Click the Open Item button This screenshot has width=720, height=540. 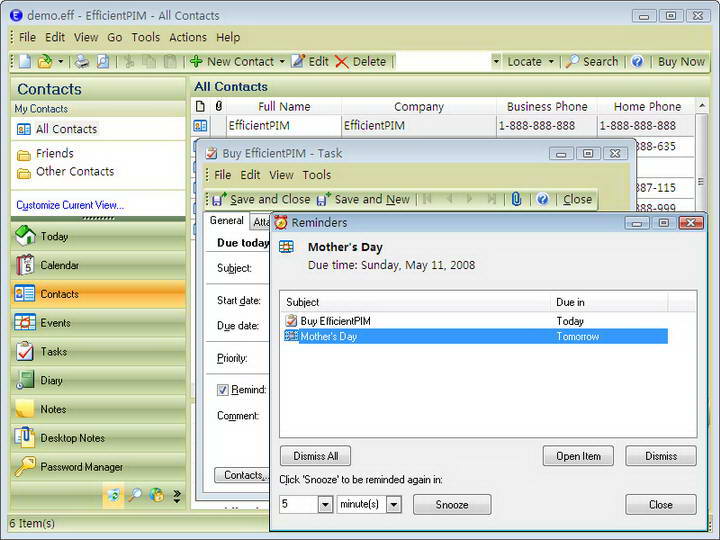[578, 456]
